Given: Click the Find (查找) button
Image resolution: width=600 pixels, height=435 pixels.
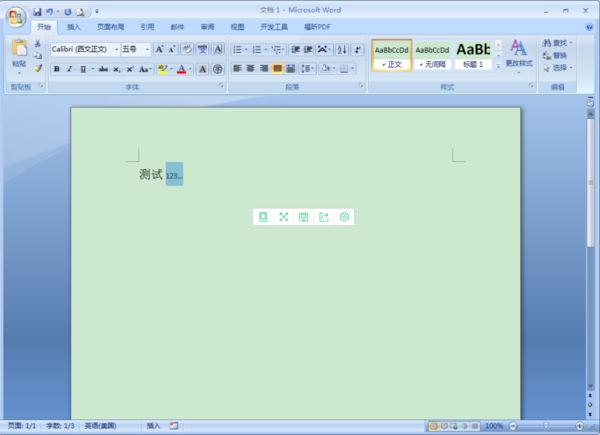Looking at the screenshot, I should click(557, 43).
